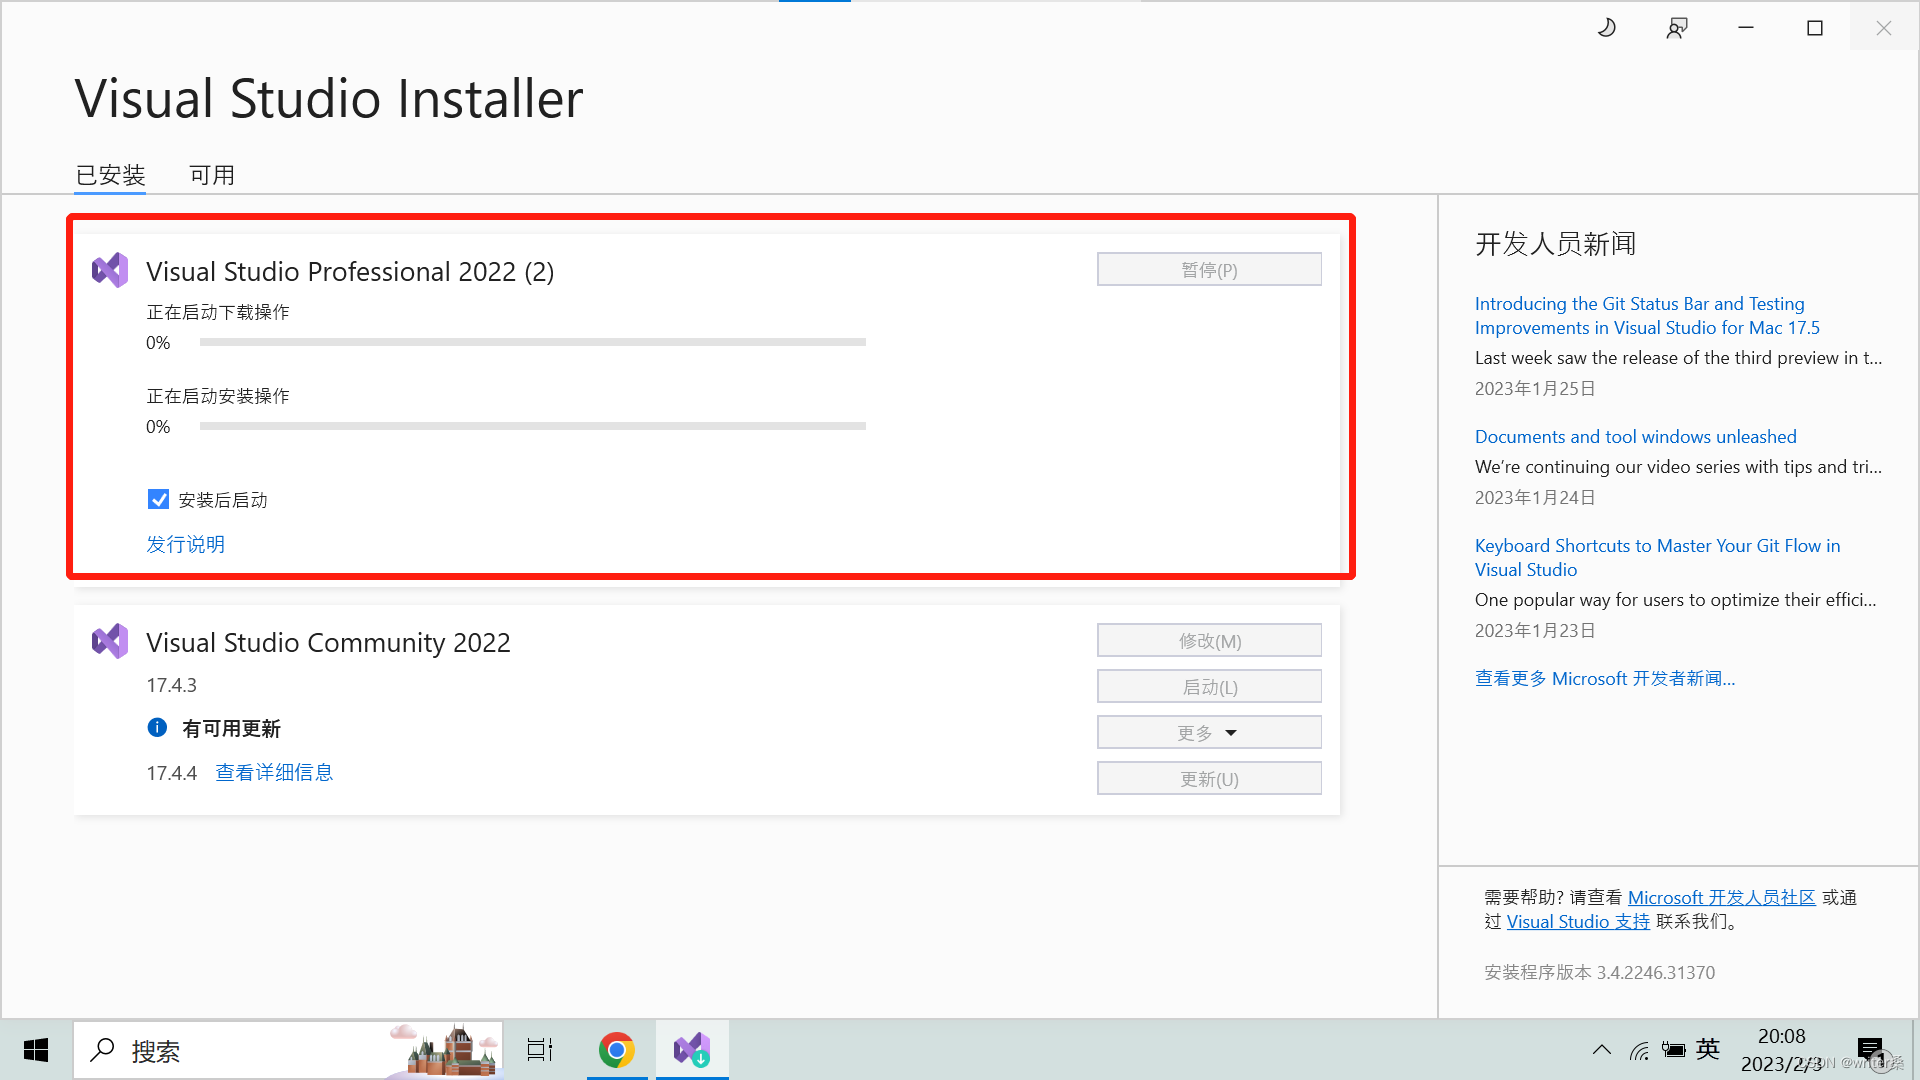Open the Windows Start menu
Viewport: 1920px width, 1080px height.
36,1050
